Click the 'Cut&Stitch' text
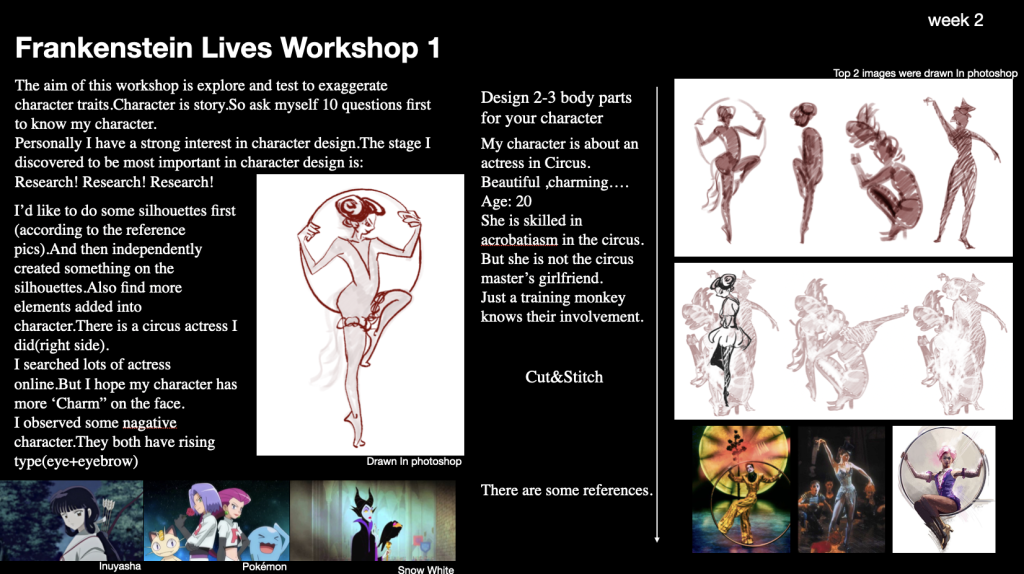 (x=564, y=377)
